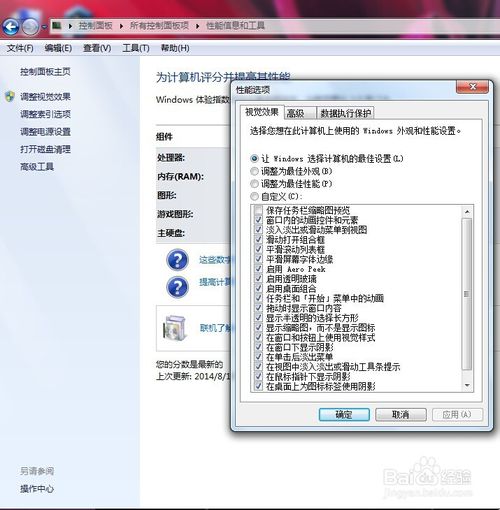Select 自定义 radio button
The width and height of the screenshot is (500, 510).
[x=254, y=196]
